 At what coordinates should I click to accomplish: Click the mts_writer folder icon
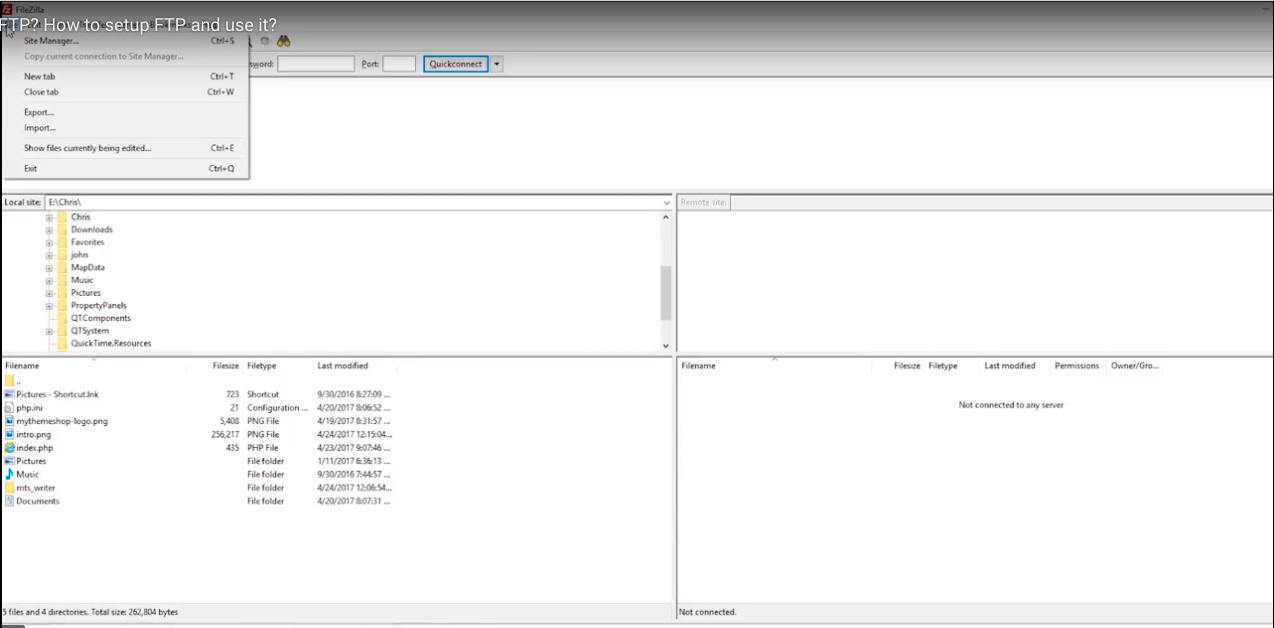(x=10, y=488)
